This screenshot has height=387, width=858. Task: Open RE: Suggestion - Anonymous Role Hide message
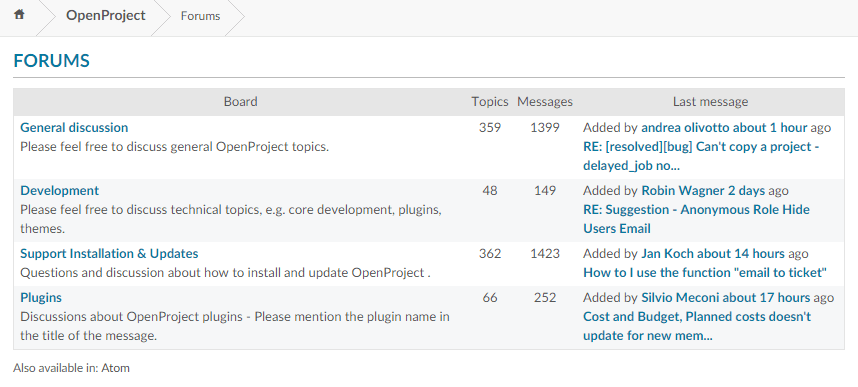[x=696, y=219]
